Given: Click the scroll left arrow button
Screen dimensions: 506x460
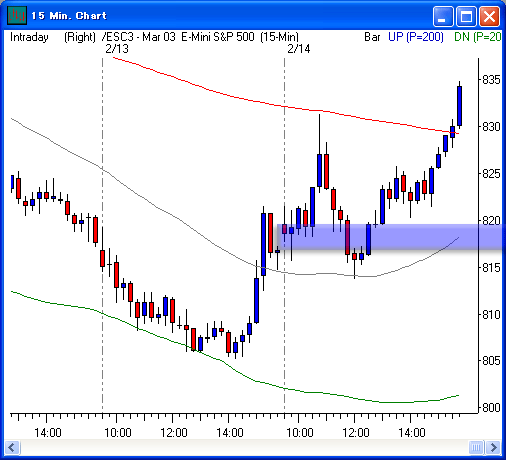Looking at the screenshot, I should 12,447.
